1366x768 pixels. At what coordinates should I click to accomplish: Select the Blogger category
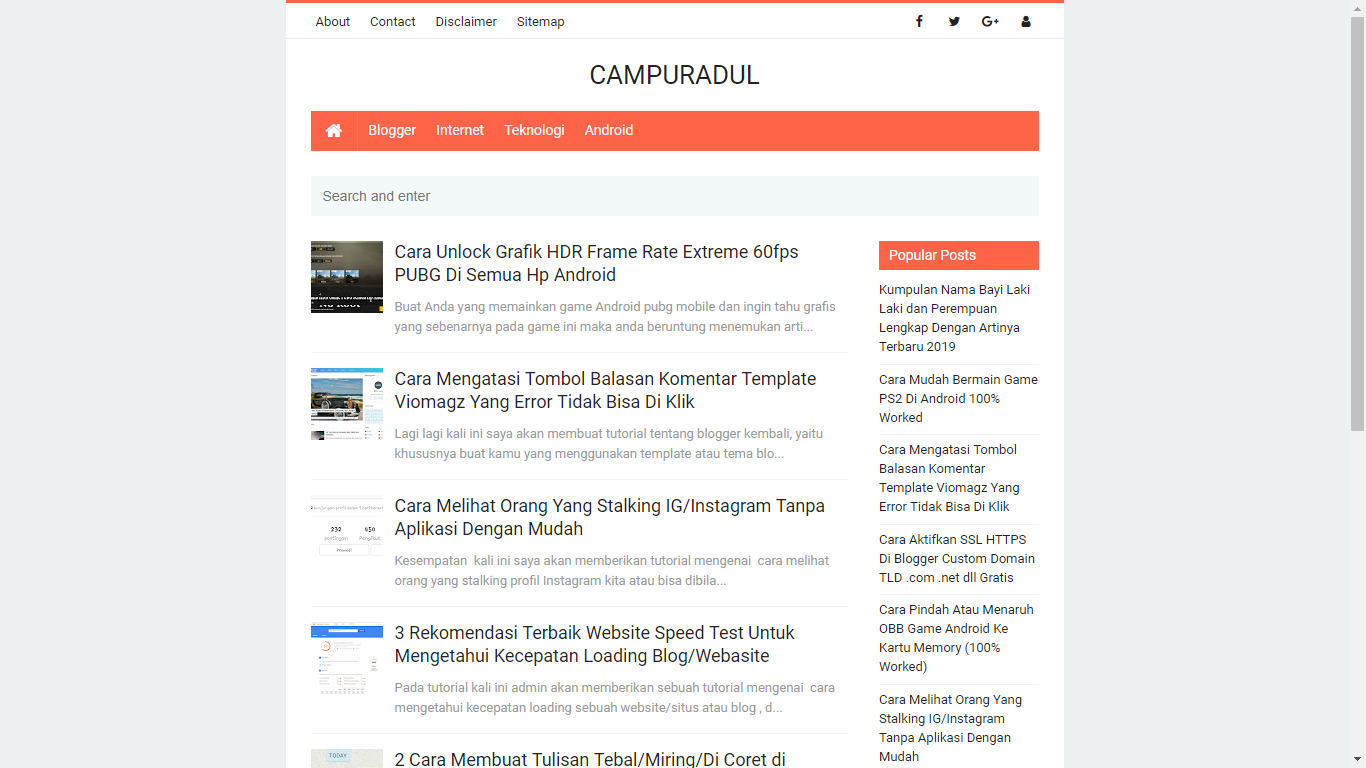392,131
